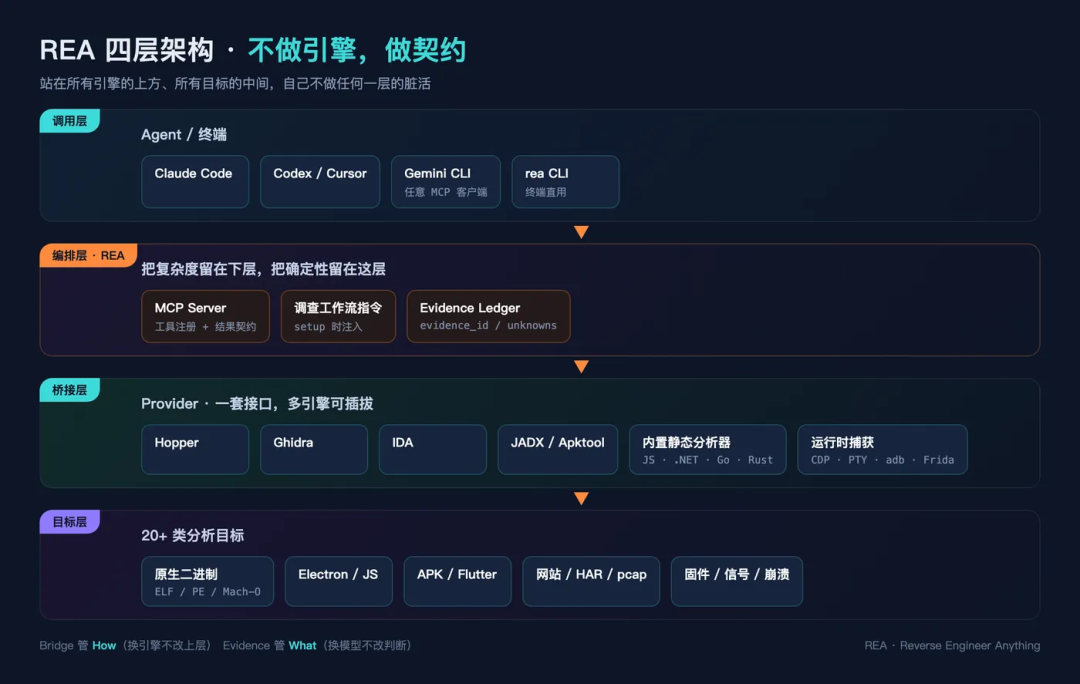Select the footer text "REA · Reverse Engineer Anything"
The image size is (1080, 684).
click(x=953, y=645)
